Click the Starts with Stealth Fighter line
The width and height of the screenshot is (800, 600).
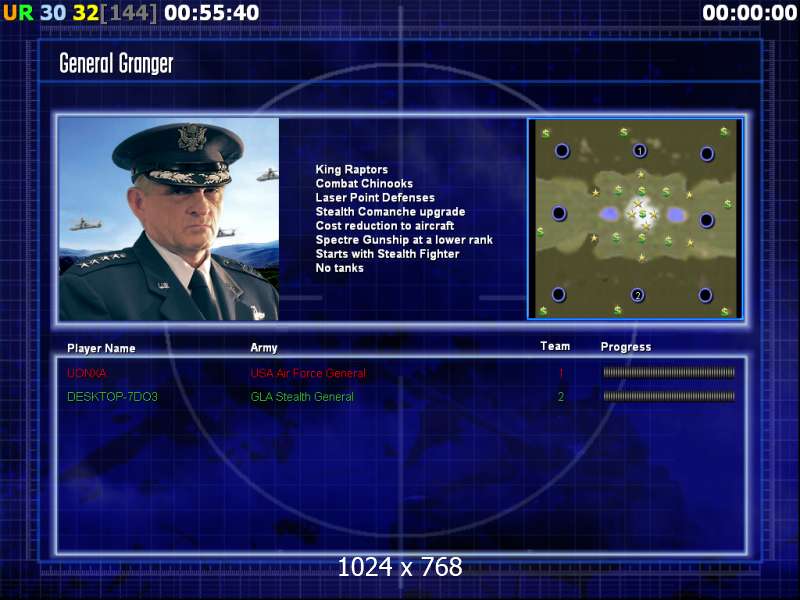(x=387, y=254)
